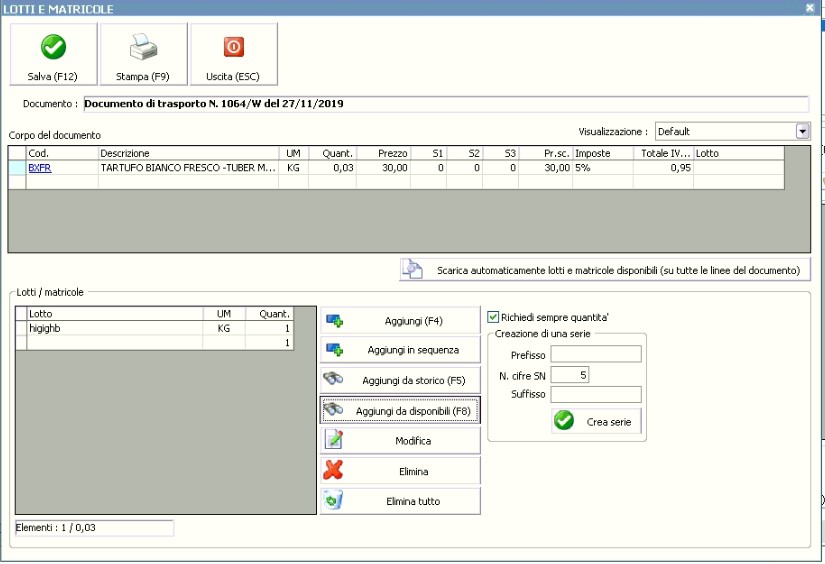Viewport: 825px width, 564px height.
Task: Click the Stampa (F9) button label
Action: click(143, 76)
